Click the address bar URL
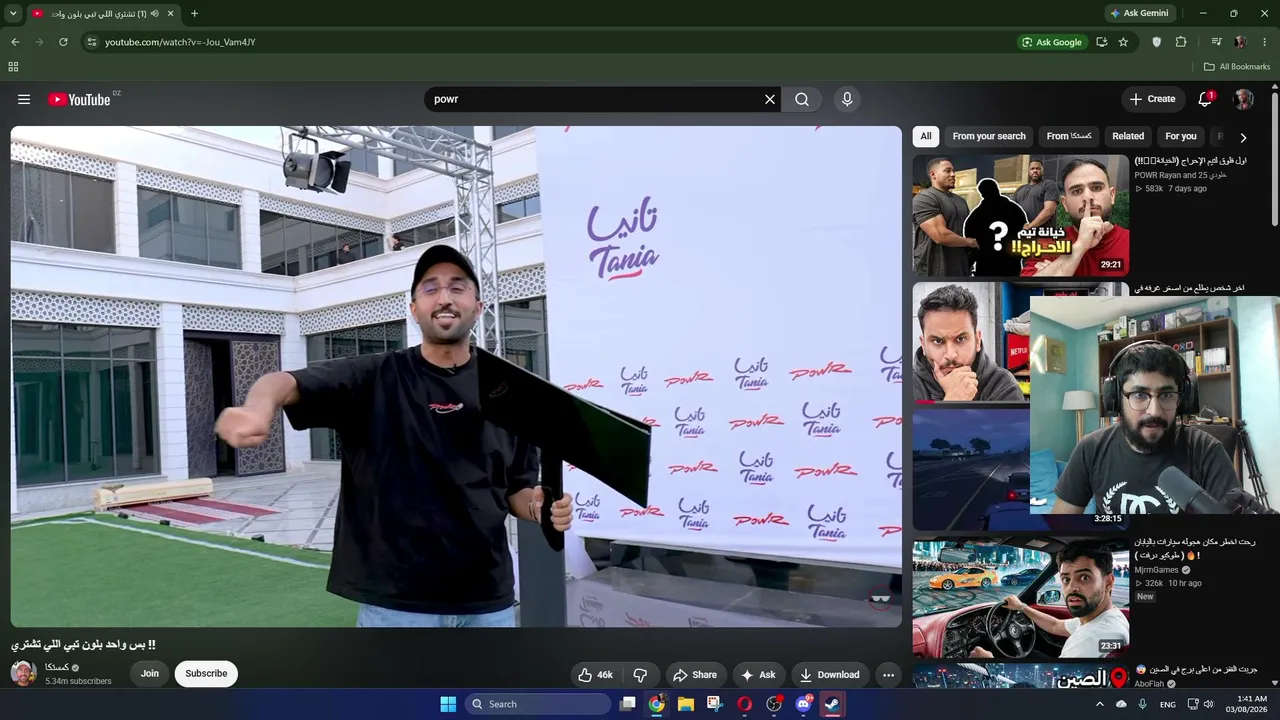Image resolution: width=1280 pixels, height=720 pixels. click(x=180, y=42)
